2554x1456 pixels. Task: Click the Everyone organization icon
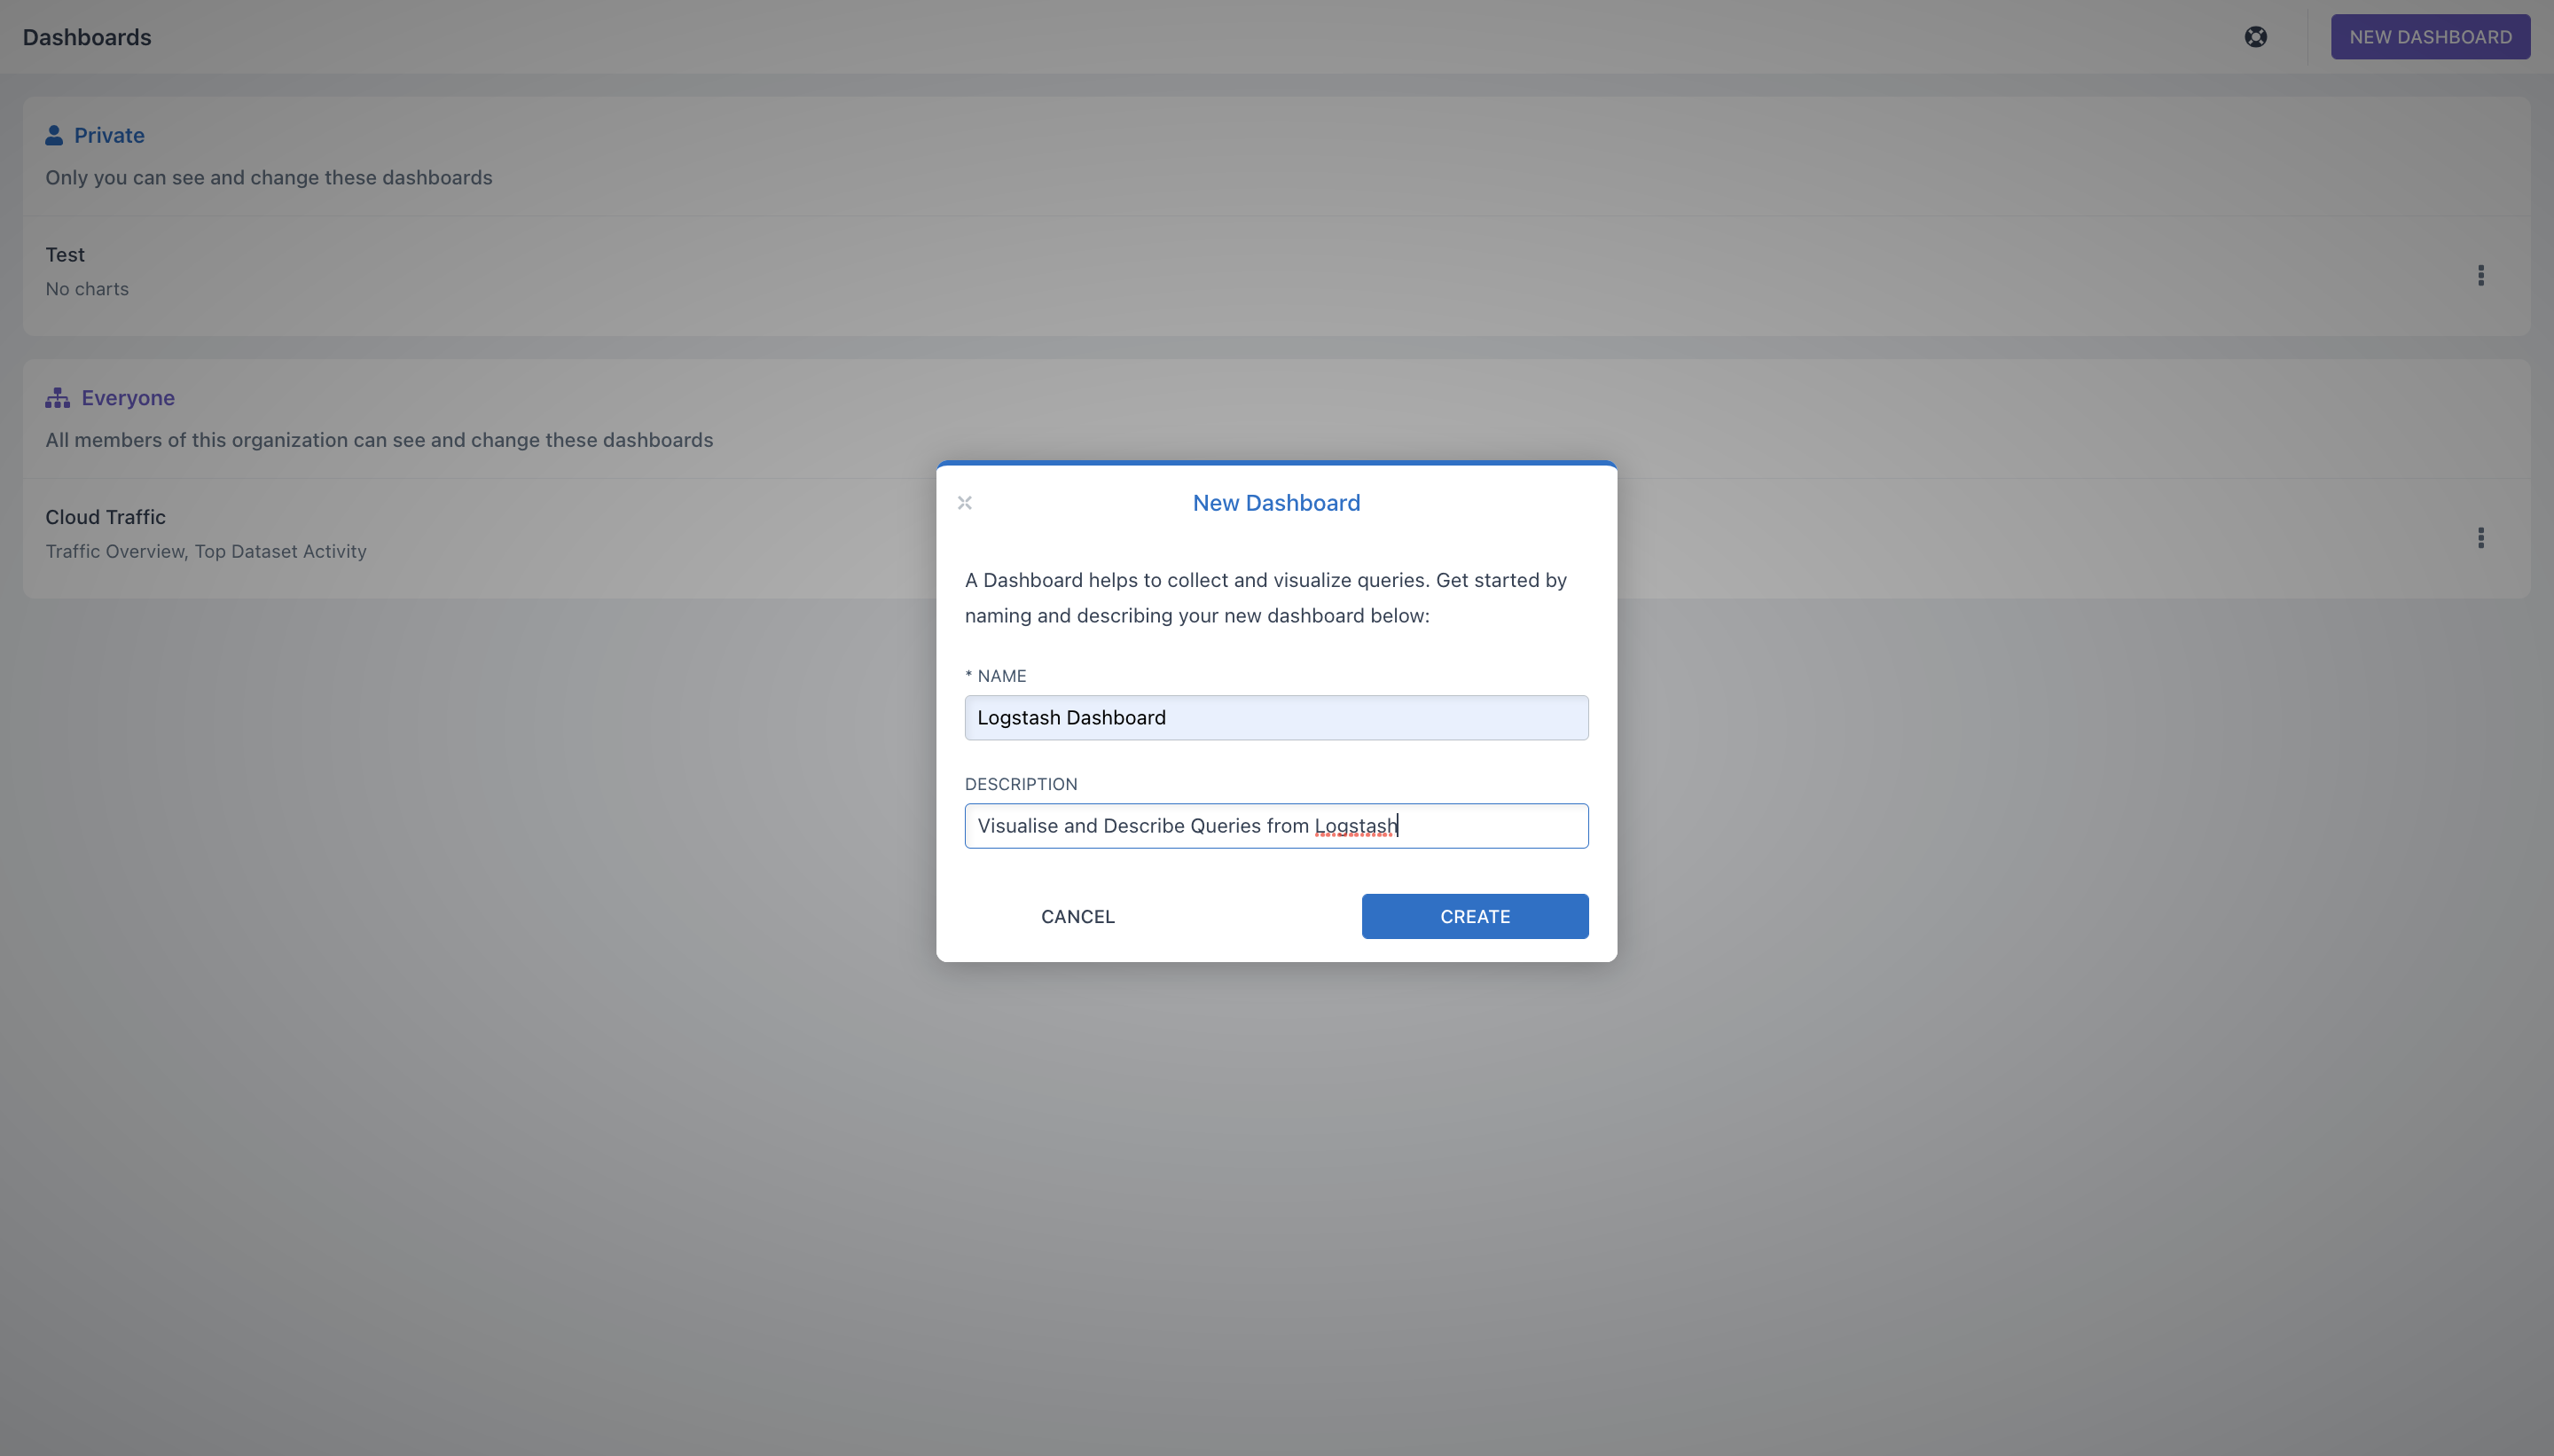point(57,398)
